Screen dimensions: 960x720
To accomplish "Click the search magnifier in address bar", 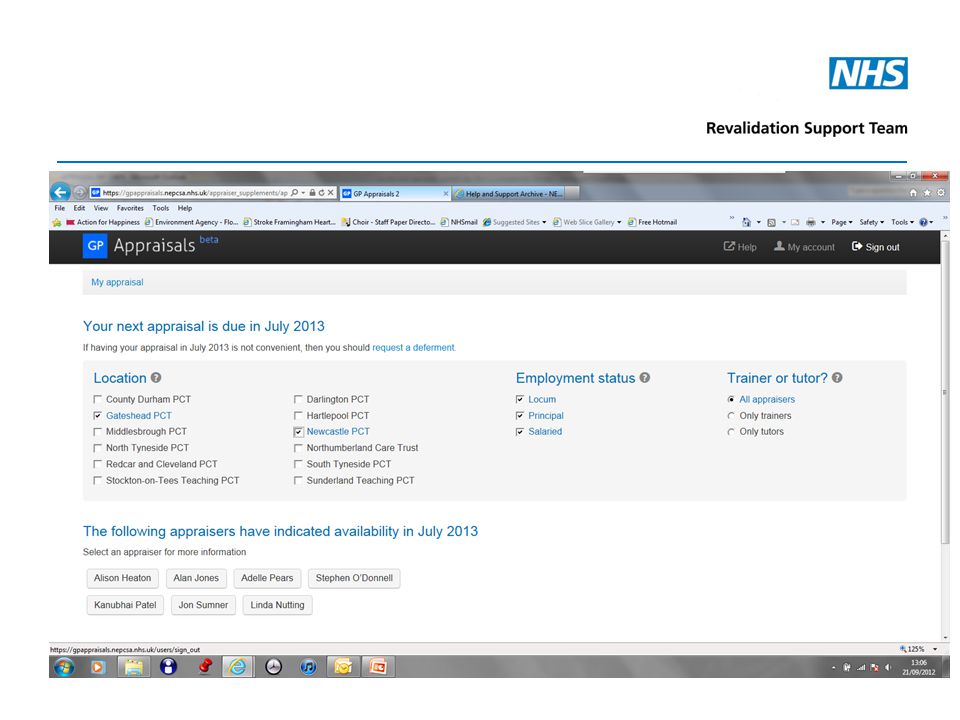I will coord(294,192).
